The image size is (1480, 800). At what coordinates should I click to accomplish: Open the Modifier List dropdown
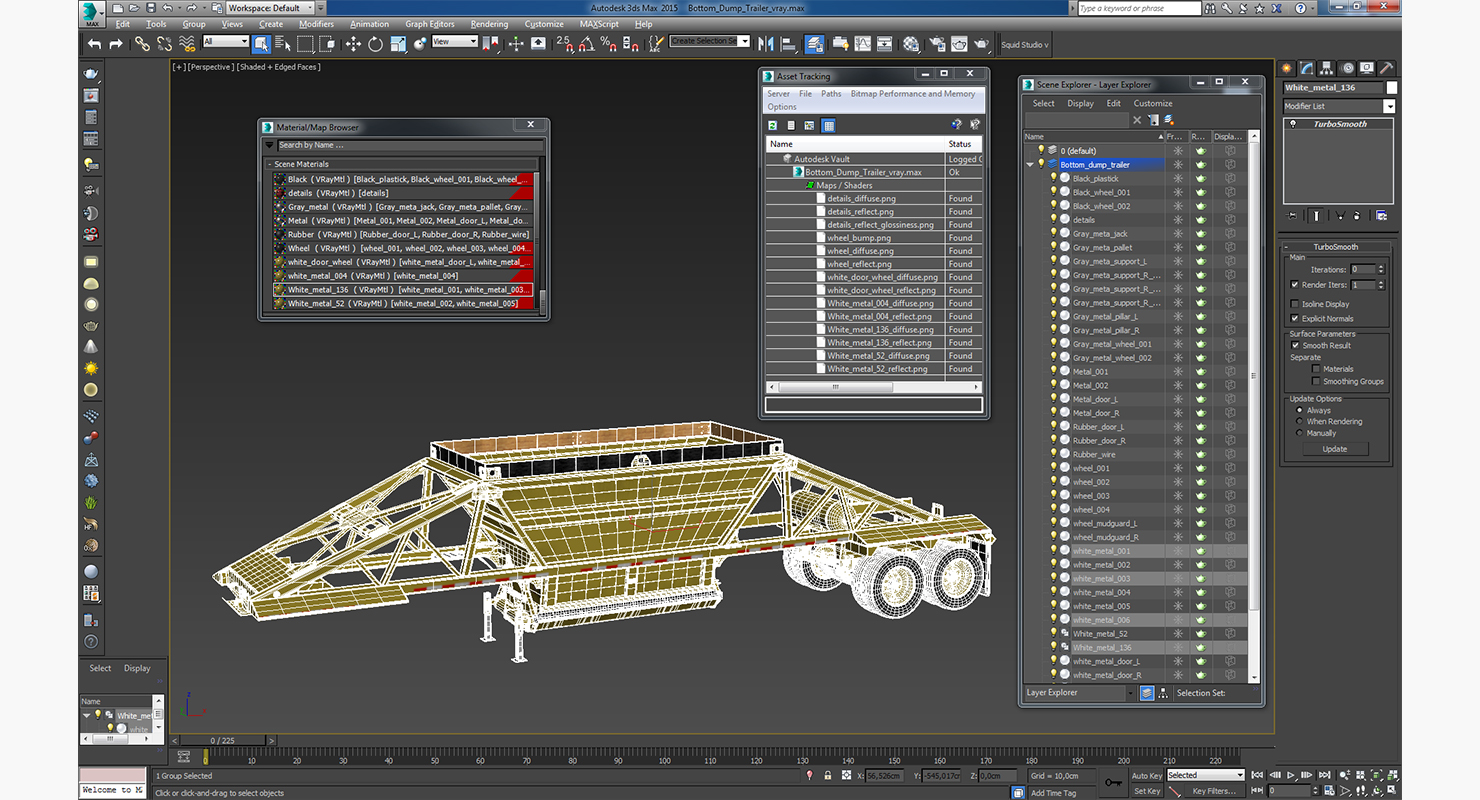click(1389, 106)
